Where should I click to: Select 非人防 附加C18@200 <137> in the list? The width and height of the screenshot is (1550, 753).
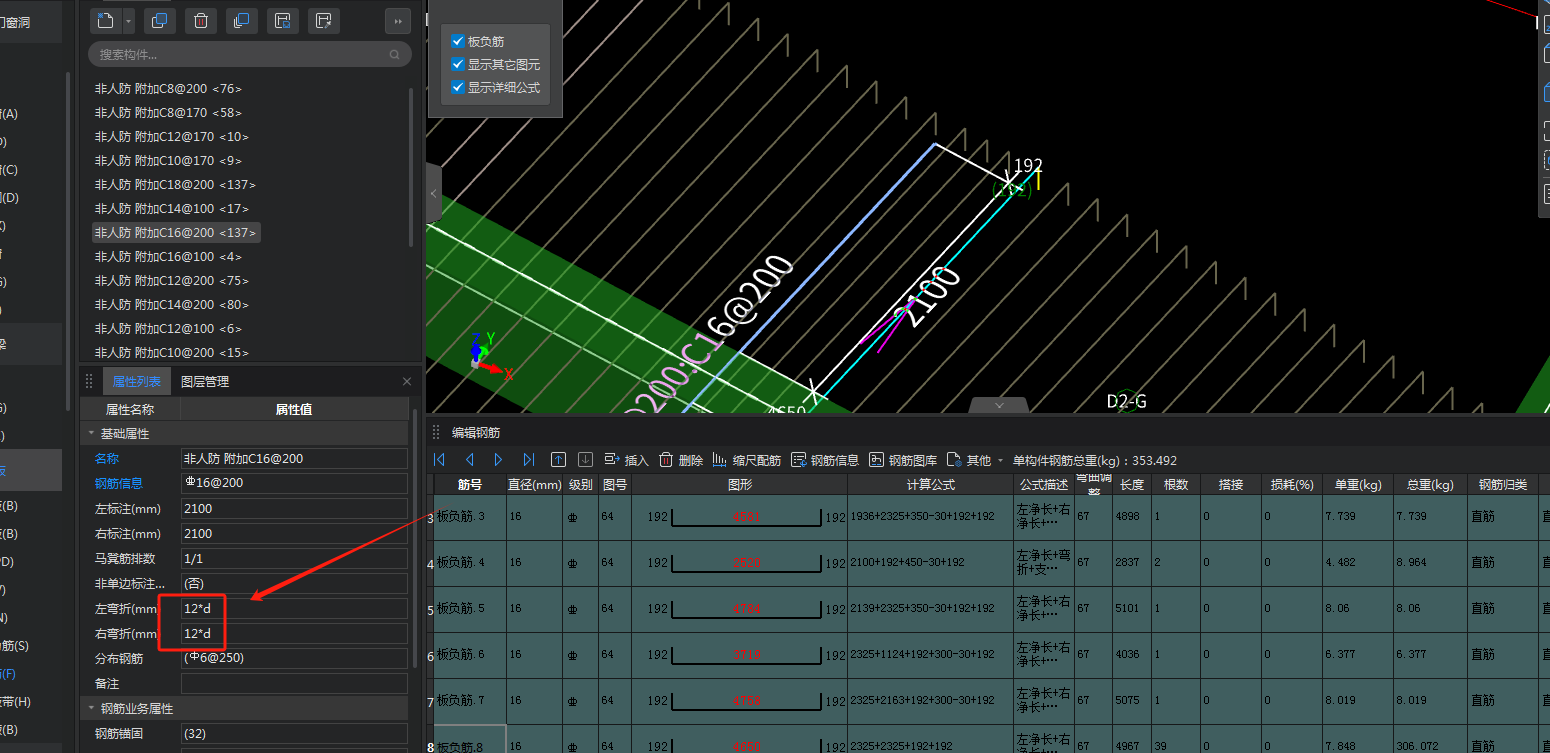pos(175,184)
